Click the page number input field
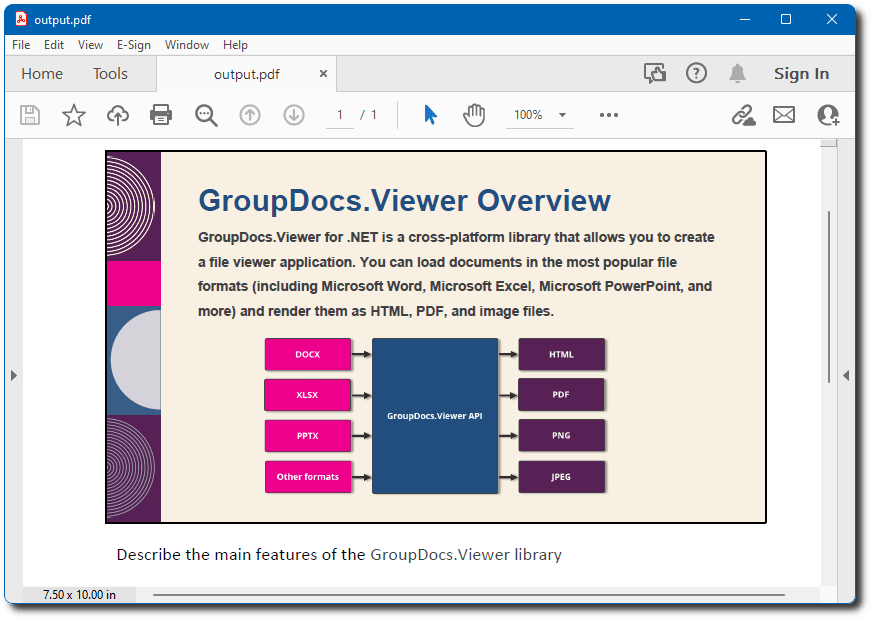The width and height of the screenshot is (872, 620). pyautogui.click(x=339, y=114)
